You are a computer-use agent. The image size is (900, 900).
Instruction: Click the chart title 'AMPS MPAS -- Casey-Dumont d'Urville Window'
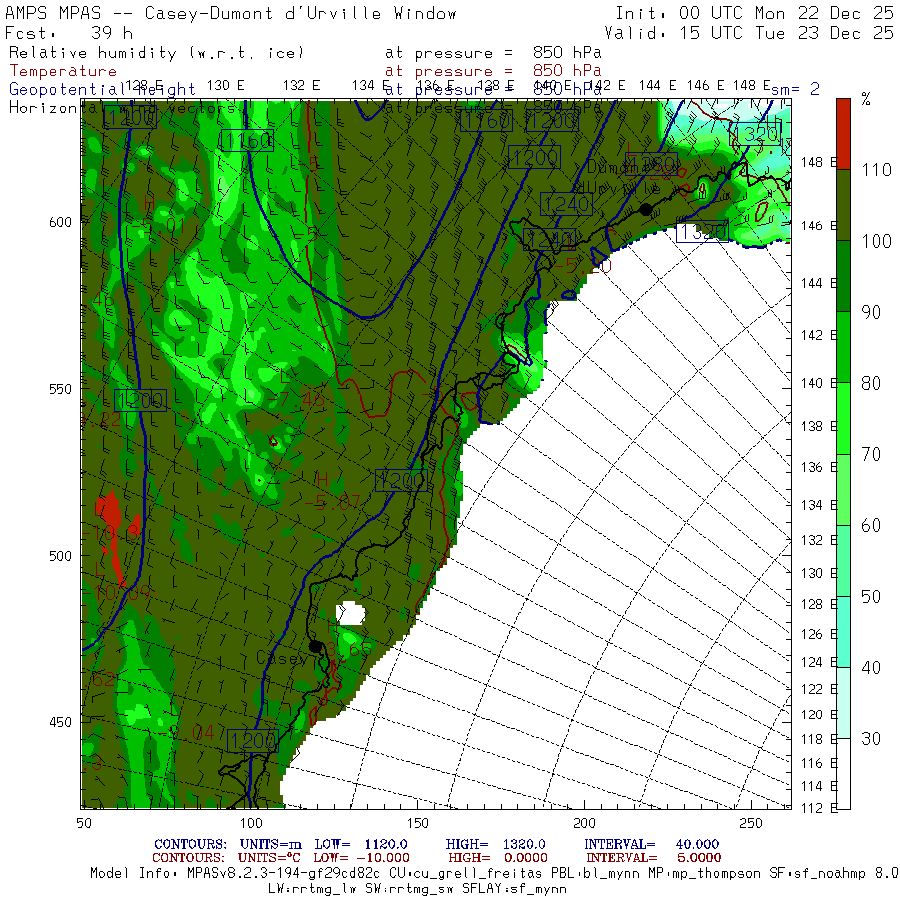pyautogui.click(x=231, y=13)
